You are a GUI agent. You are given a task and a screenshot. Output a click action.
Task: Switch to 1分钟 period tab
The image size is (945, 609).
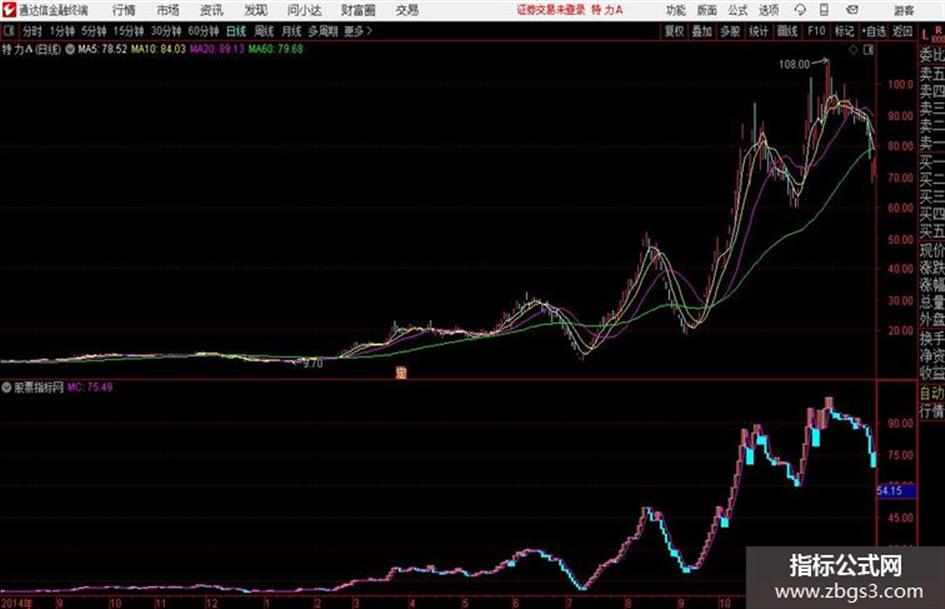click(x=62, y=31)
